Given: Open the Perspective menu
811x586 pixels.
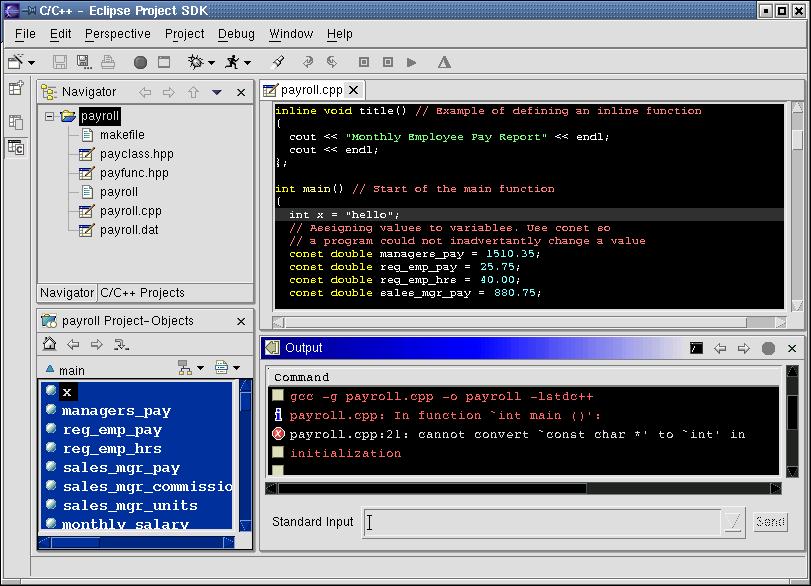Looking at the screenshot, I should (x=117, y=33).
